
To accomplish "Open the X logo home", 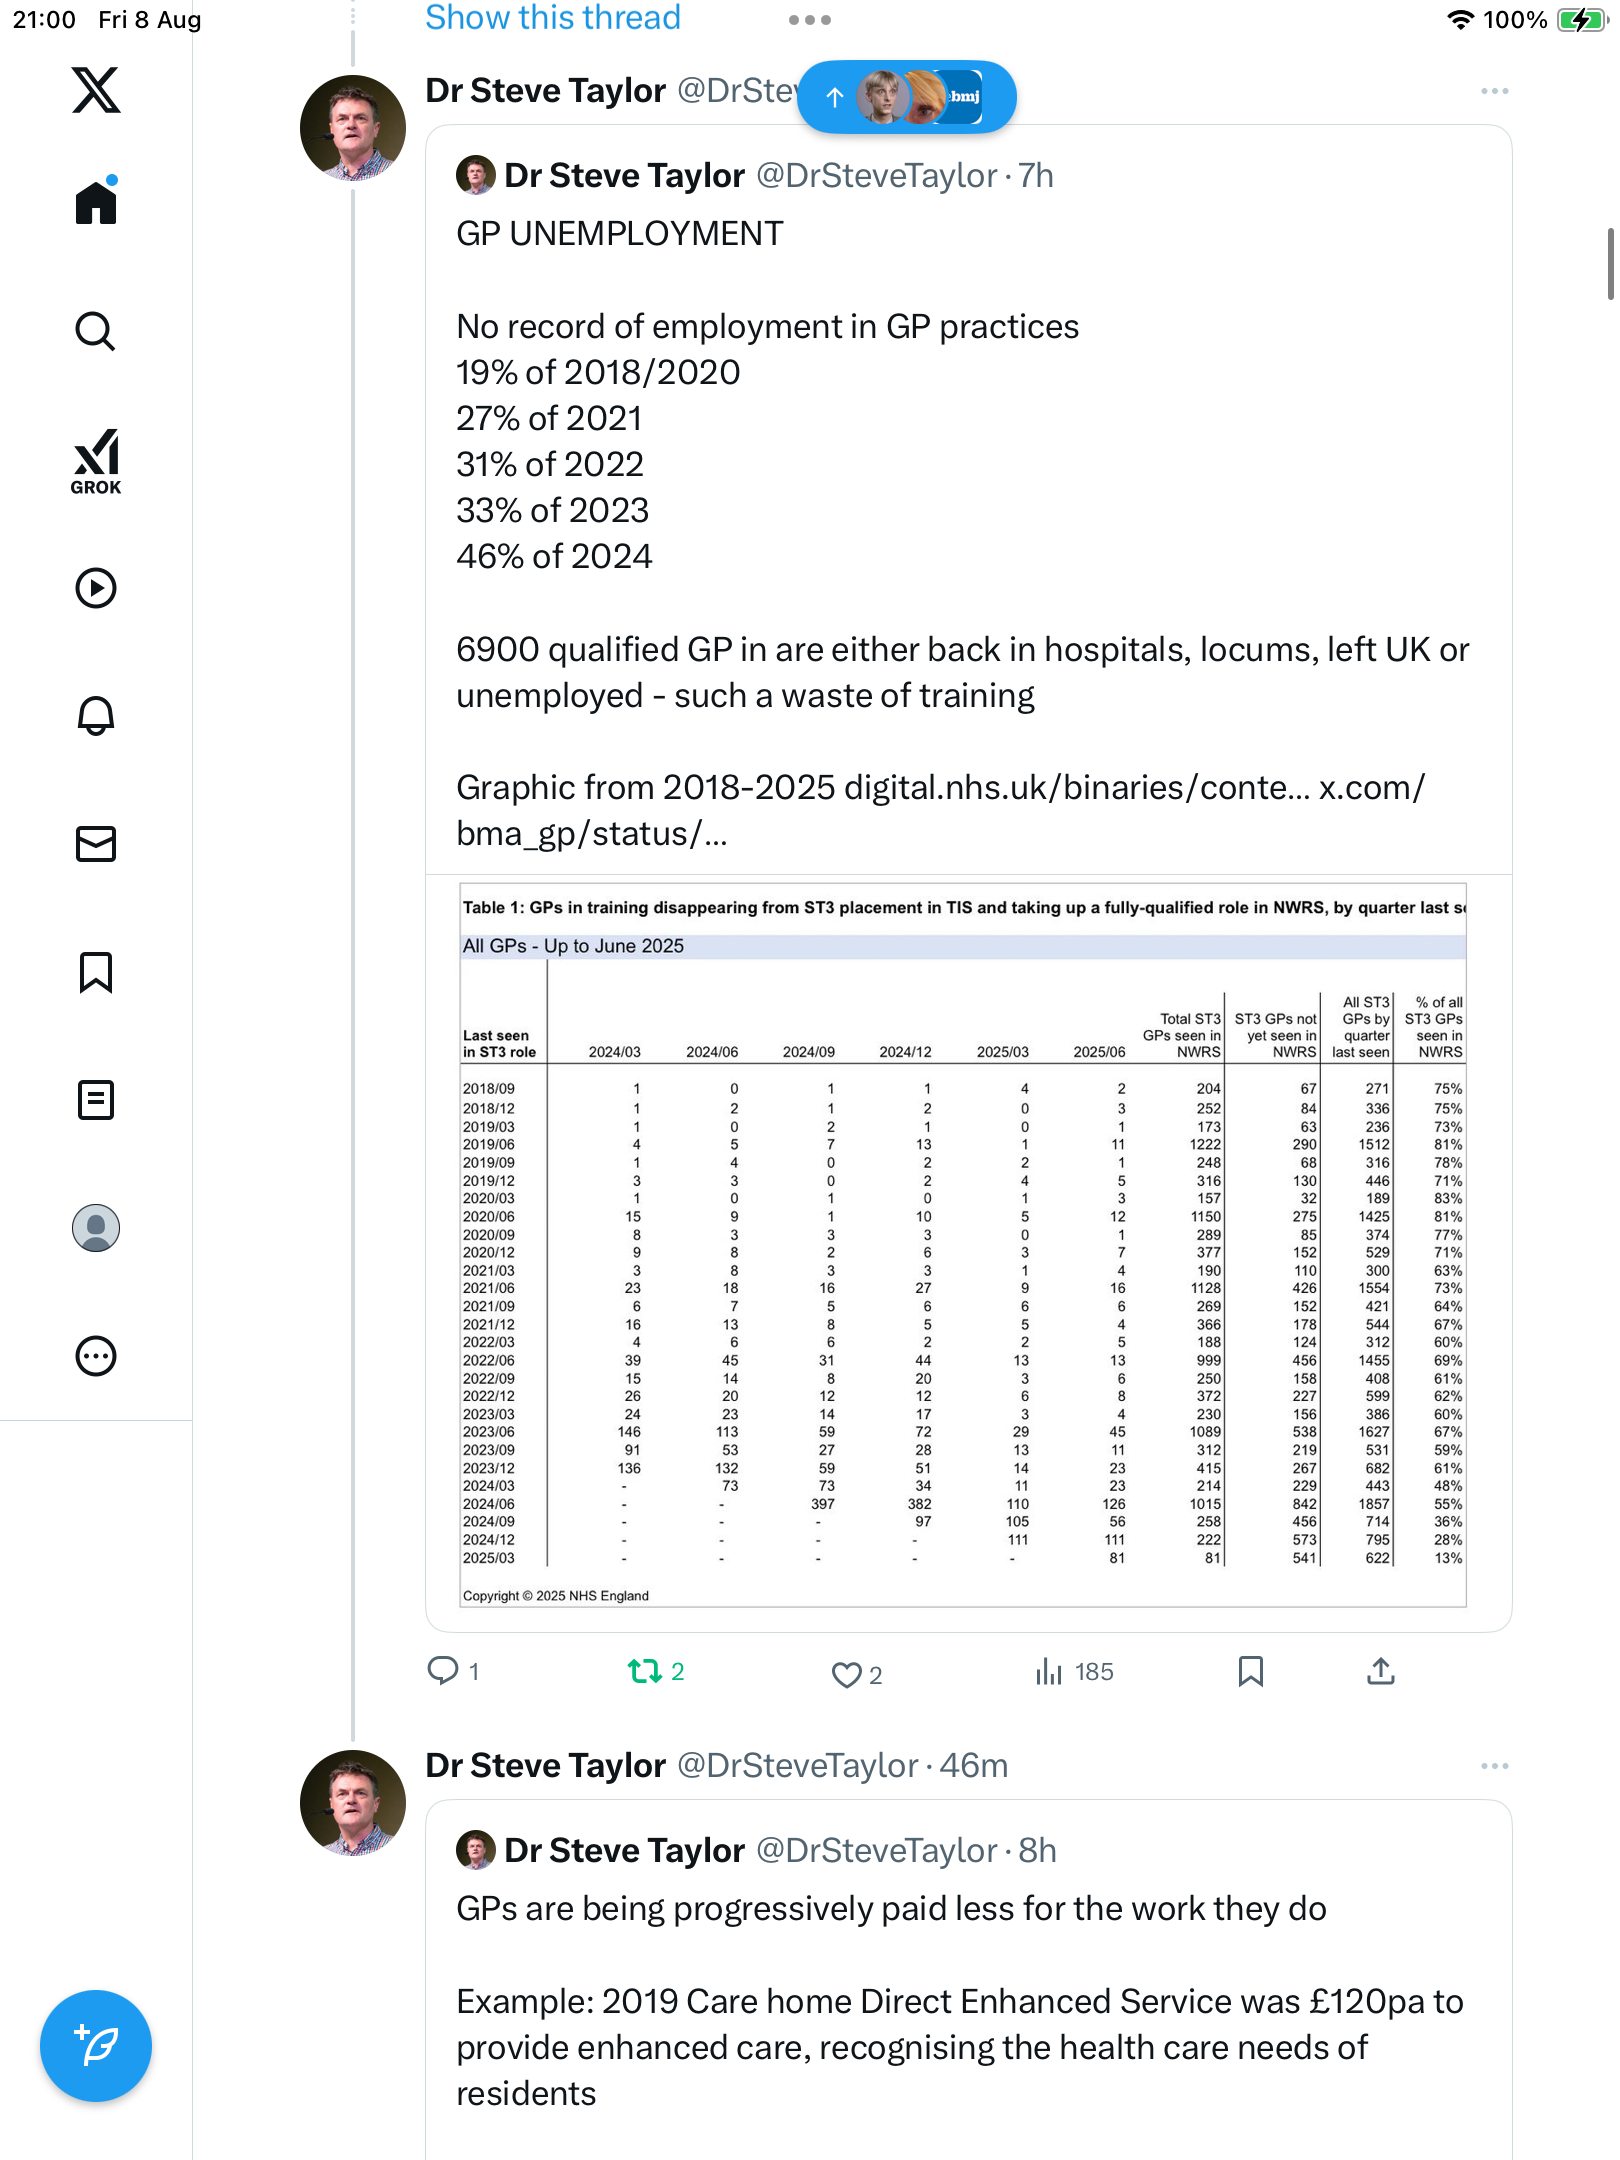I will click(96, 90).
